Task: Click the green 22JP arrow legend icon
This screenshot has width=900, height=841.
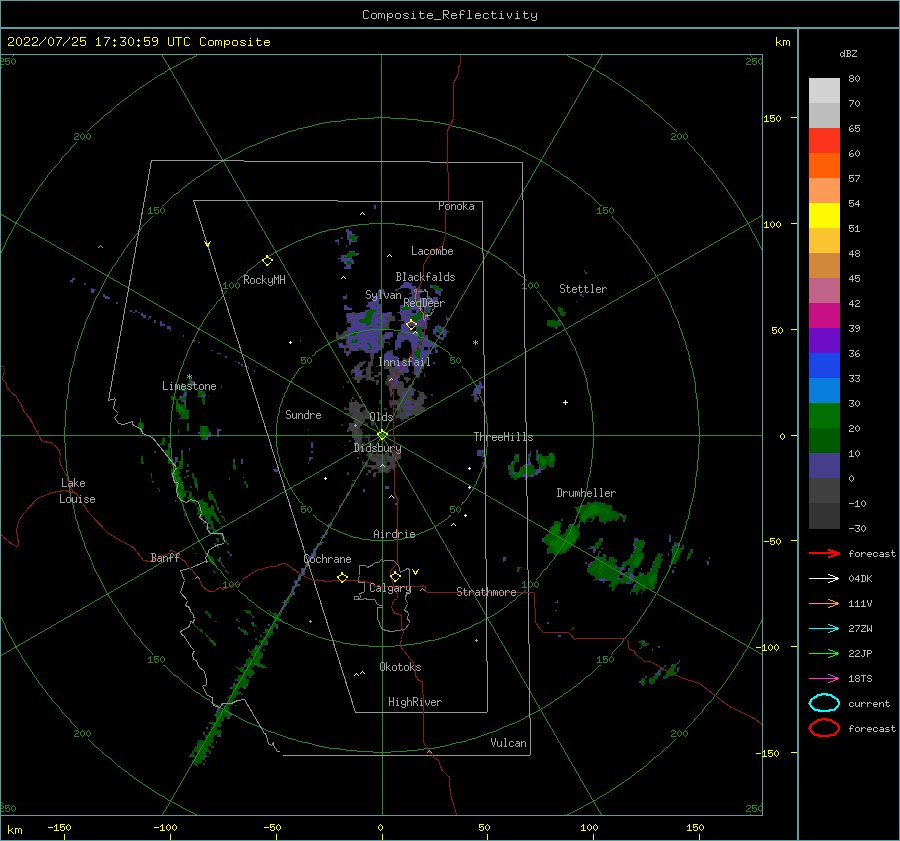Action: [x=824, y=653]
